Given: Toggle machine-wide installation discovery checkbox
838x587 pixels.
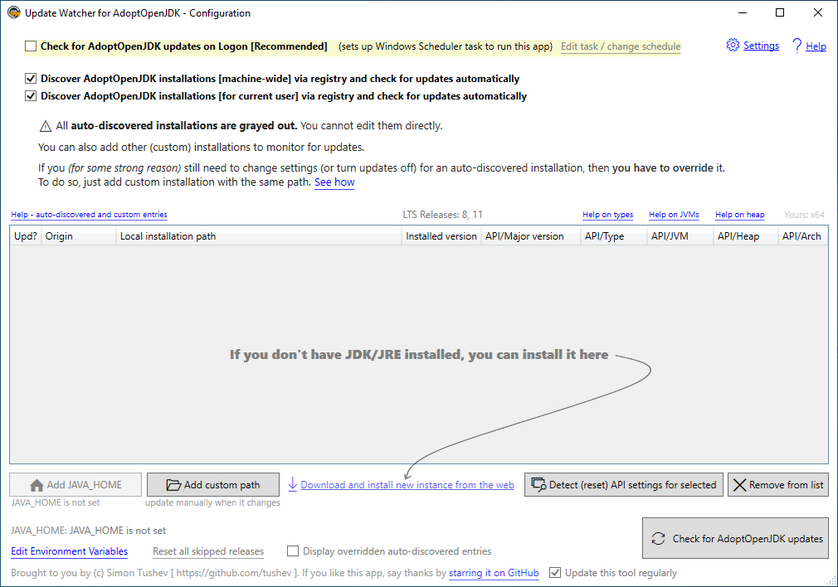Looking at the screenshot, I should (30, 79).
